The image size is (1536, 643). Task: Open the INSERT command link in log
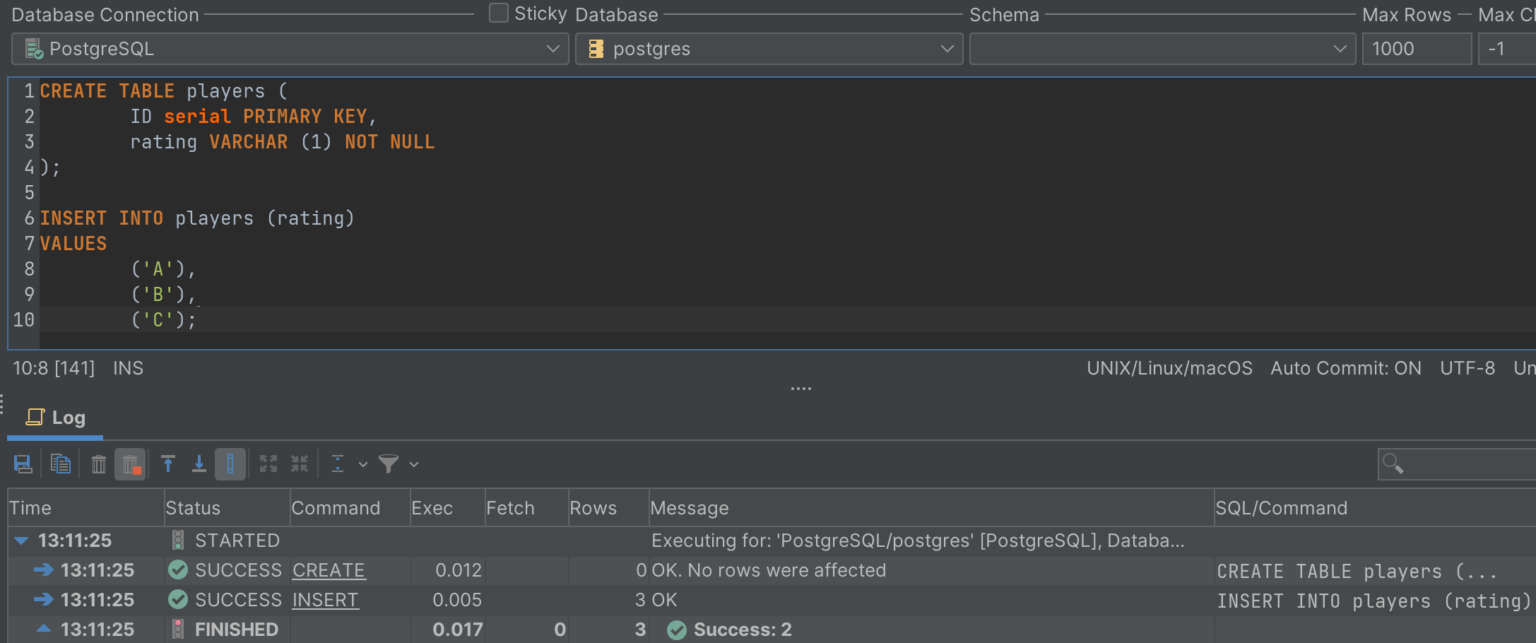[325, 600]
